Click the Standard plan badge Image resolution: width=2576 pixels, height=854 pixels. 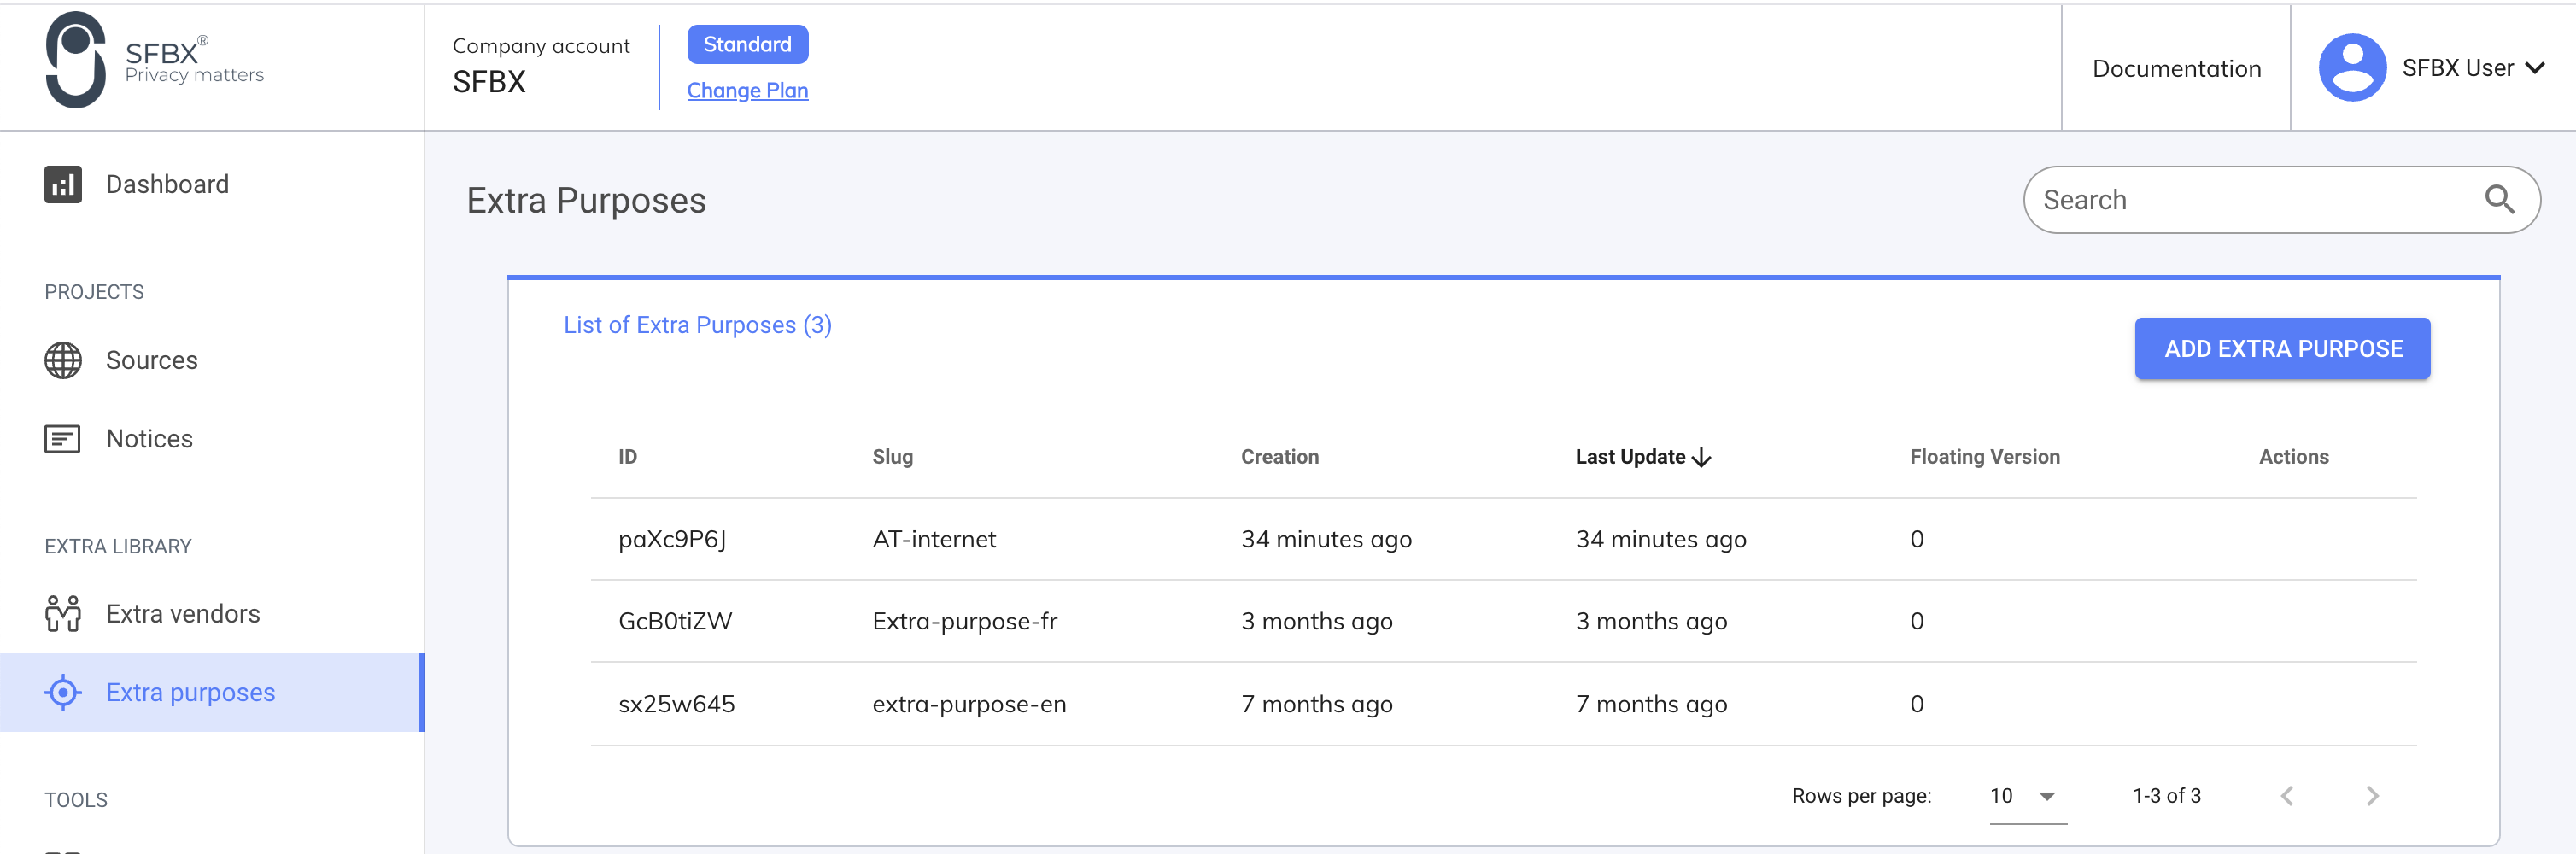(747, 44)
